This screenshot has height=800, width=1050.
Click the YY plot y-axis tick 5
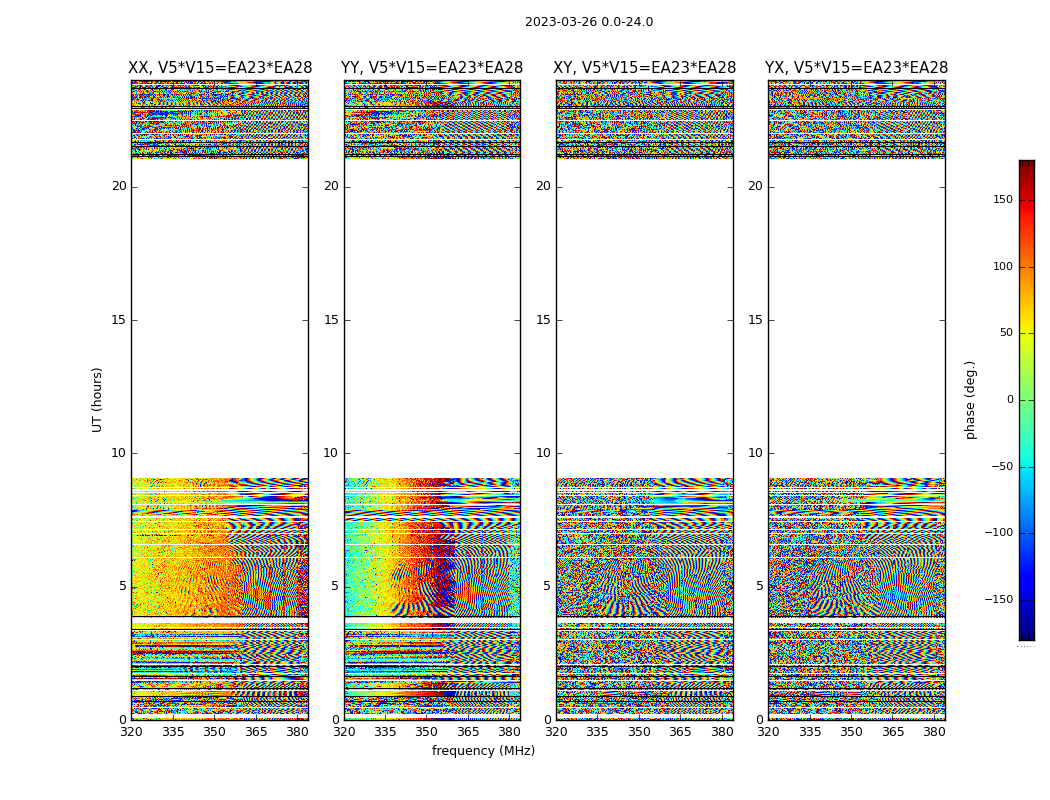[x=335, y=586]
